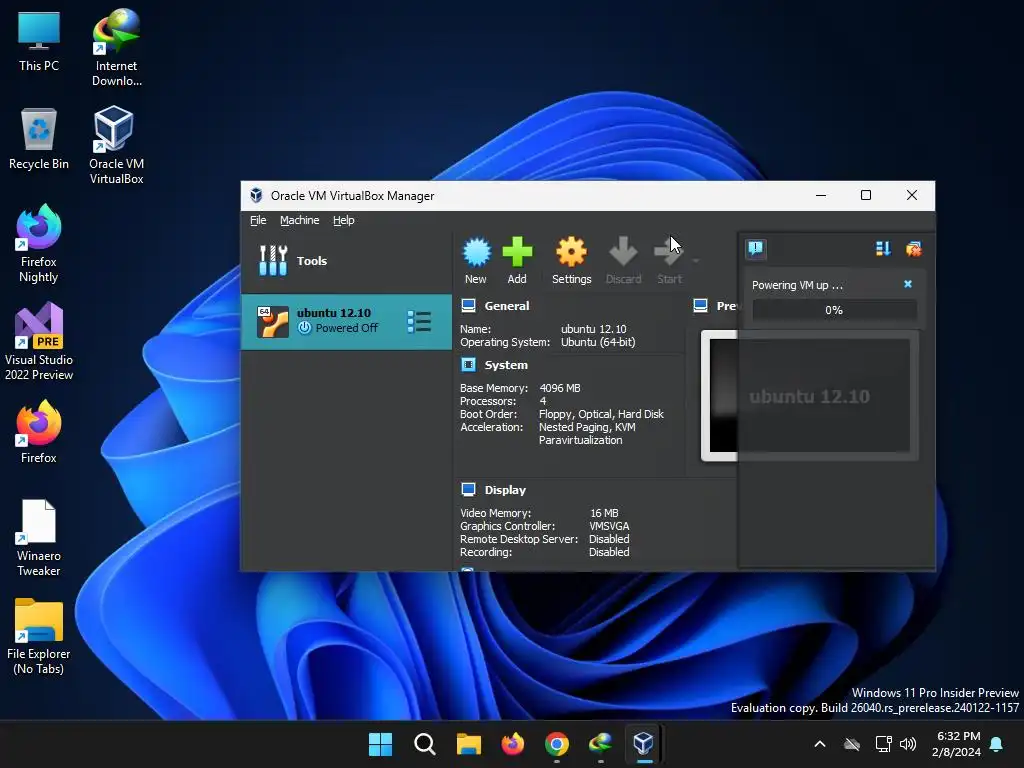Open the File menu
This screenshot has width=1024, height=768.
pos(258,220)
